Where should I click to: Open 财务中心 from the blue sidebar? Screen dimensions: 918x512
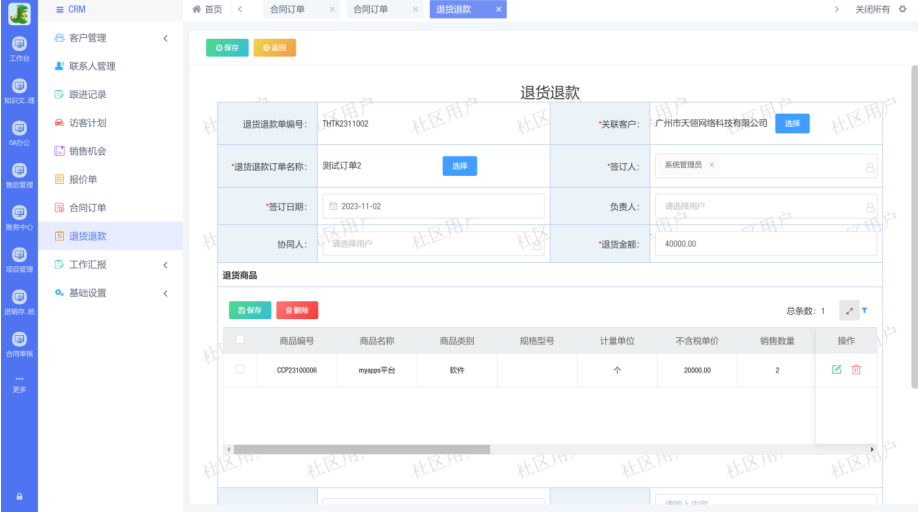pos(19,217)
